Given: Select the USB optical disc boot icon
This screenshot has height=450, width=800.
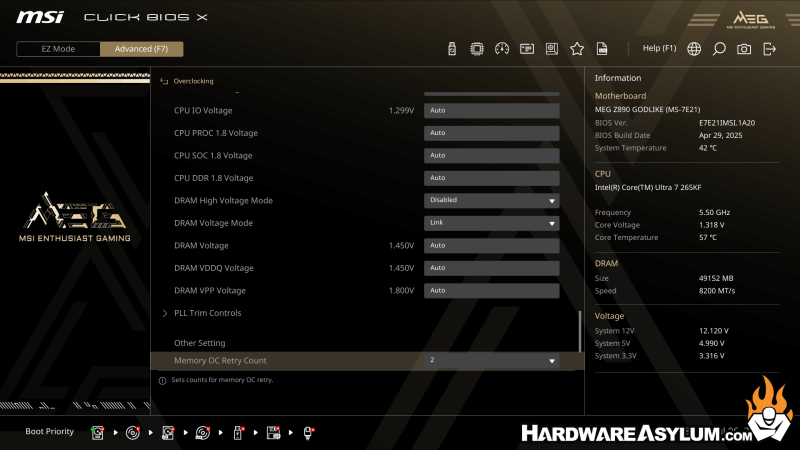Looking at the screenshot, I should pos(203,433).
